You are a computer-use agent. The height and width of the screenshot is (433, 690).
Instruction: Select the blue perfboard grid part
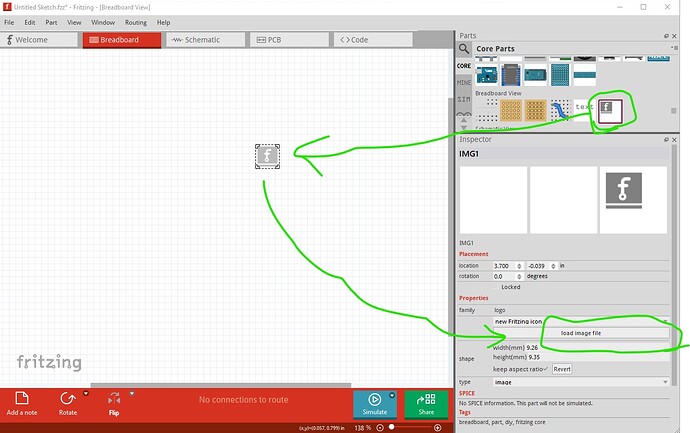[x=560, y=74]
